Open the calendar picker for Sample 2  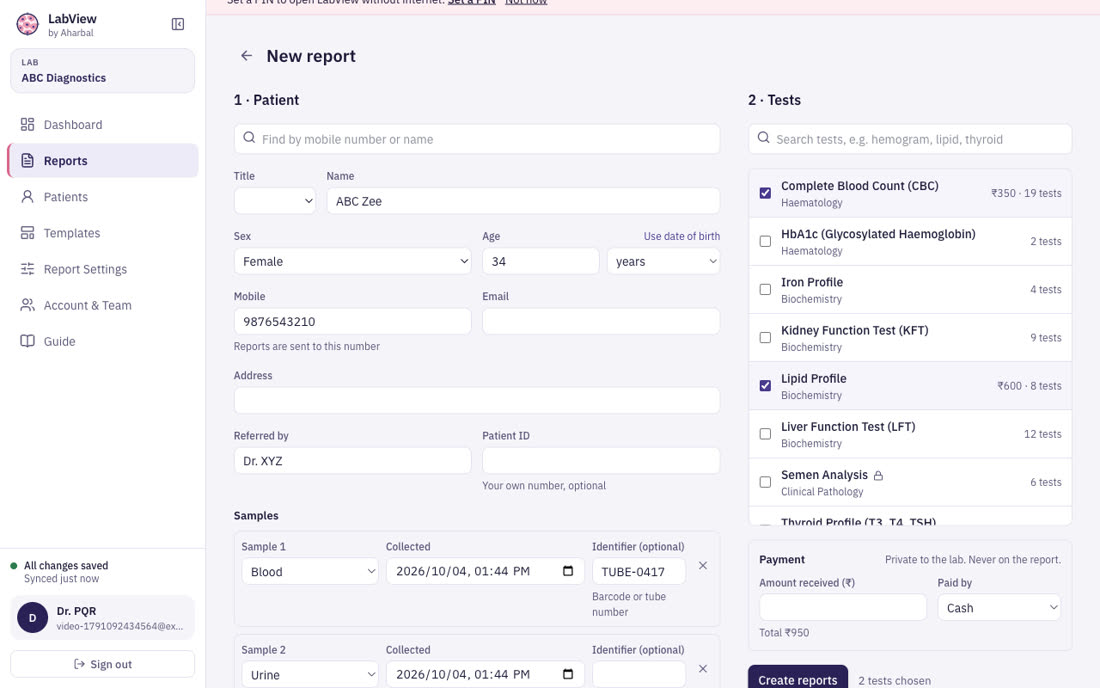[568, 674]
